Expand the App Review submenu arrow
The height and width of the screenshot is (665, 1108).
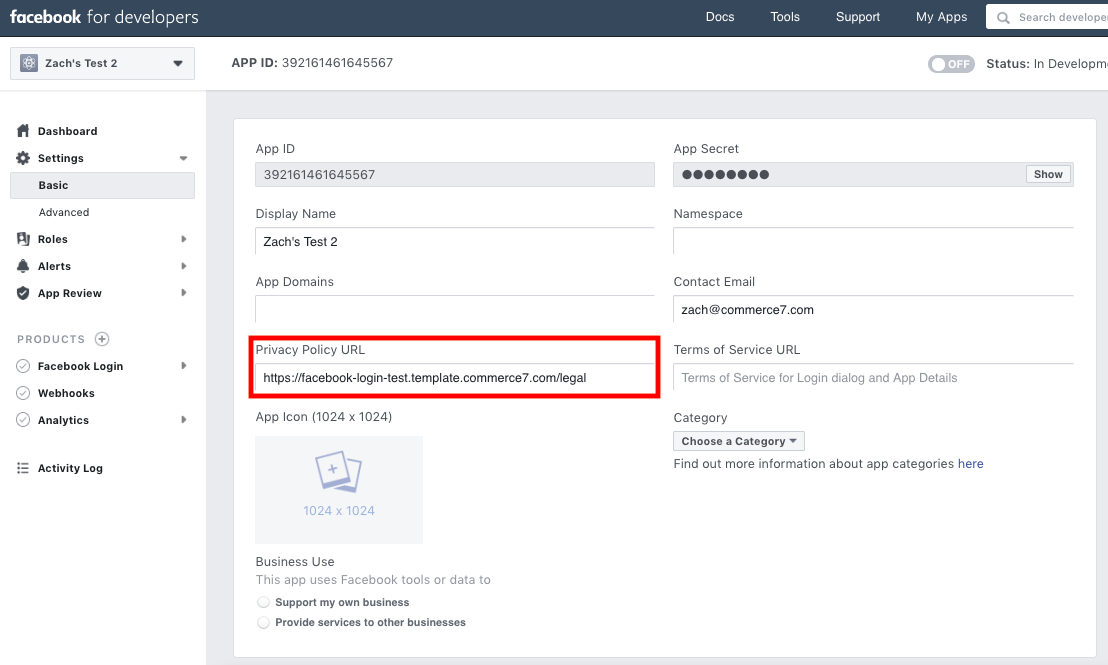tap(184, 293)
